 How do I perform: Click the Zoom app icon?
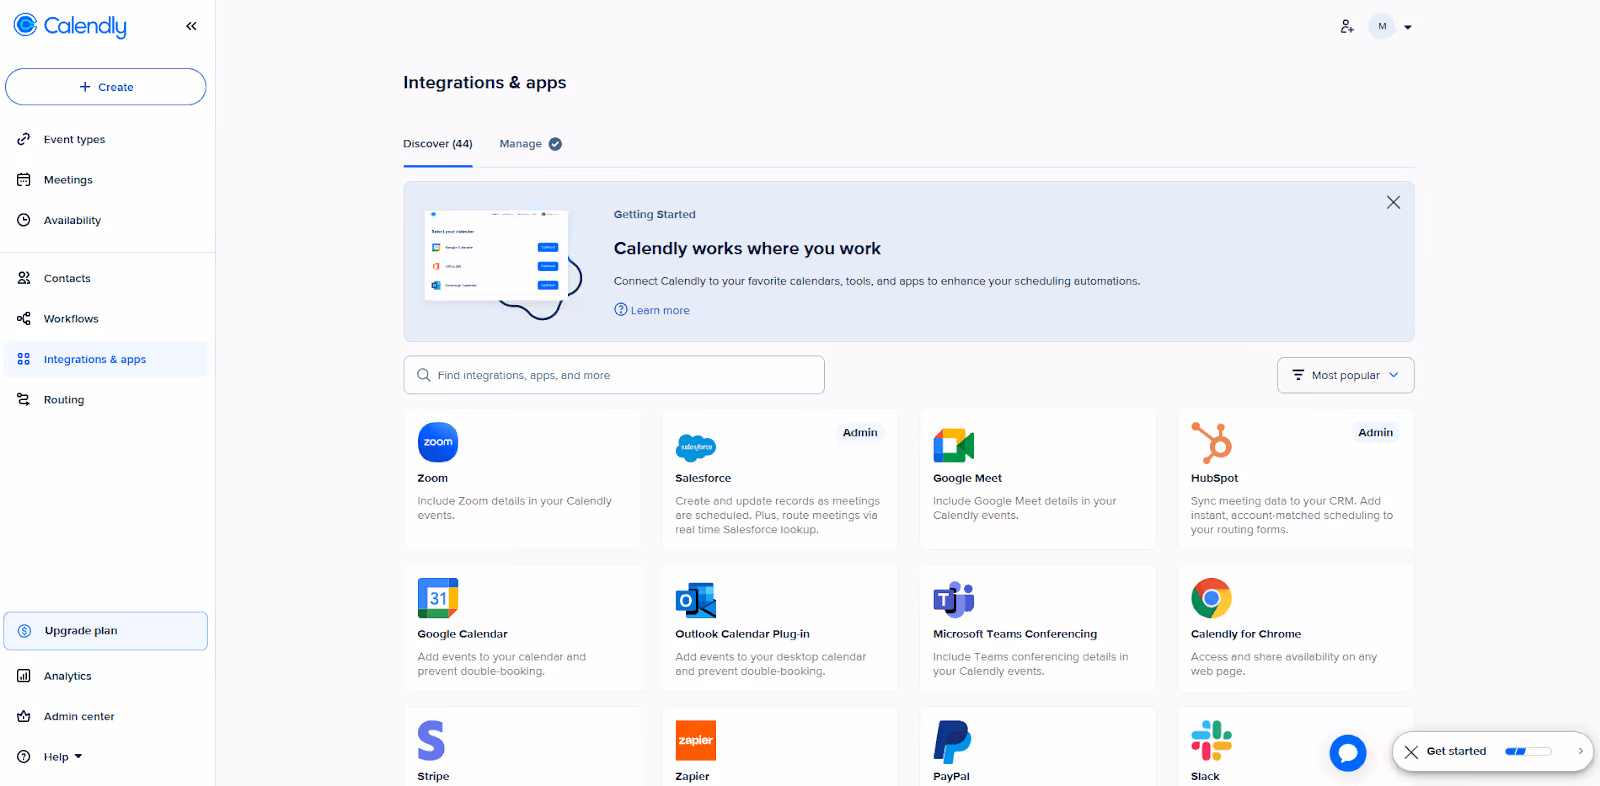[x=438, y=442]
